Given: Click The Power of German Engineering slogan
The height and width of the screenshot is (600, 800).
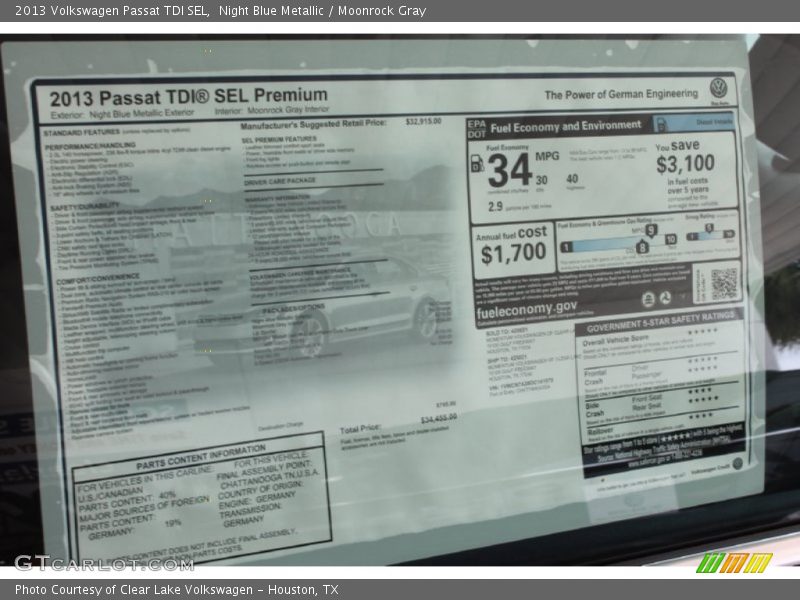Looking at the screenshot, I should [x=621, y=94].
